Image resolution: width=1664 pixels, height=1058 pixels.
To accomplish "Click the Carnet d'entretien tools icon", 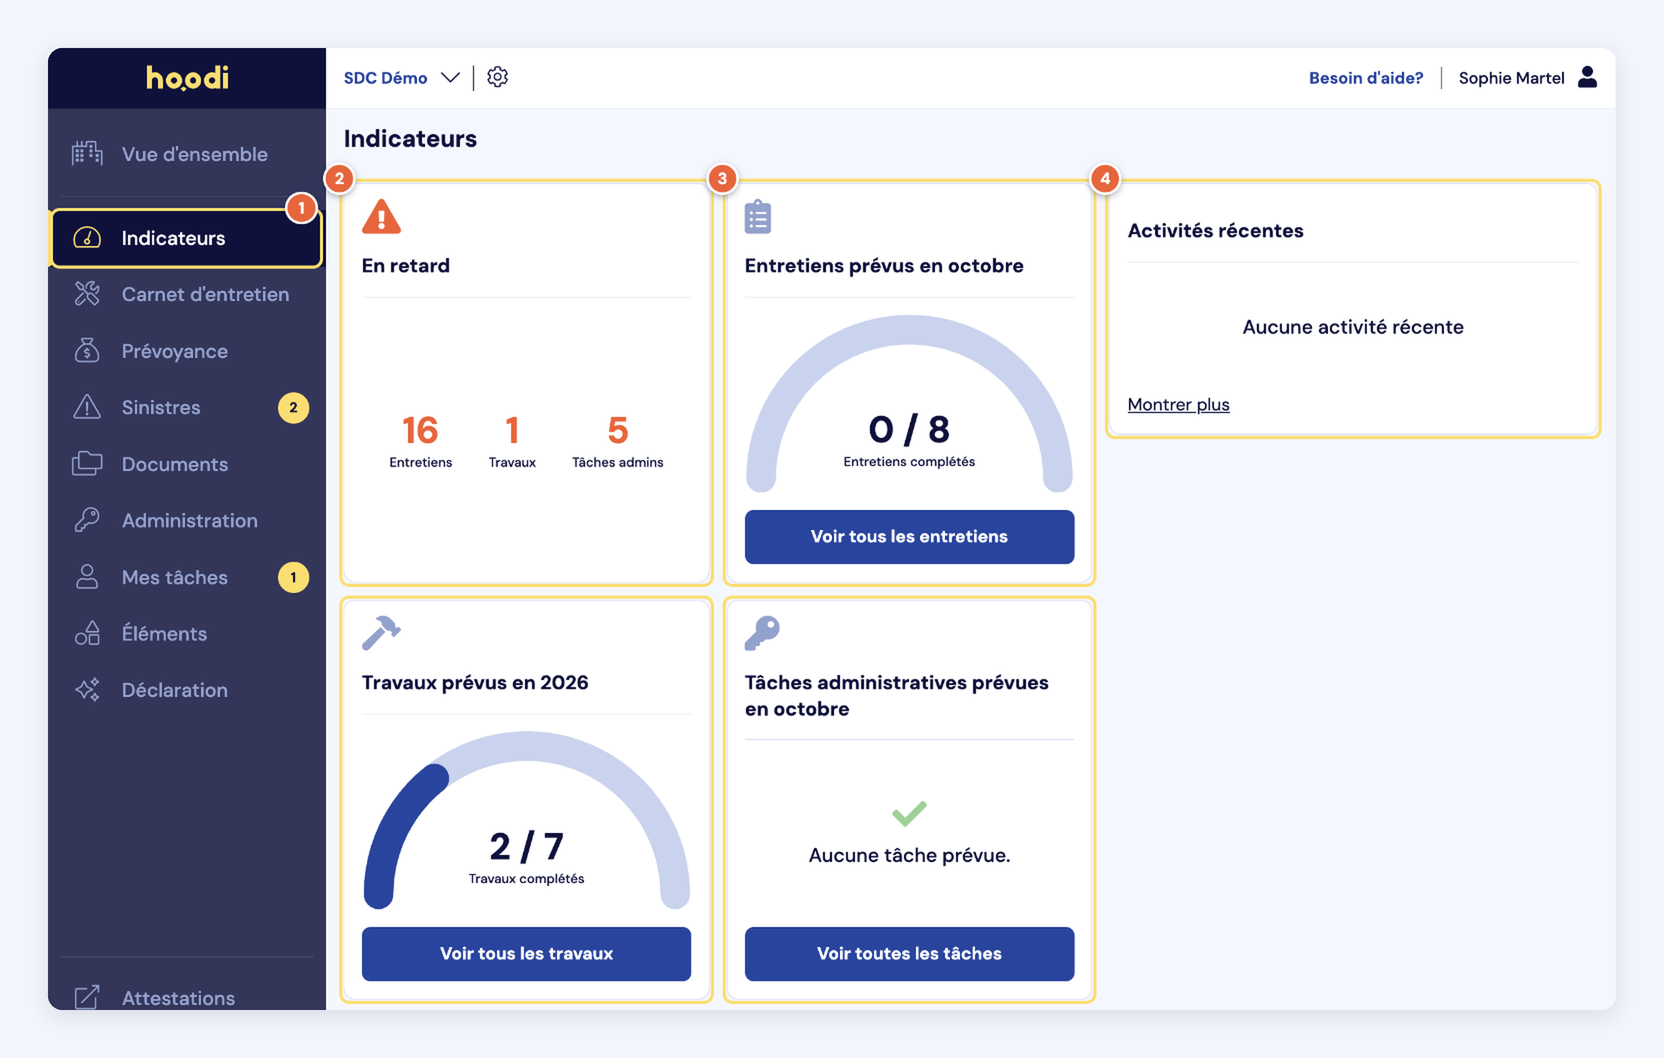I will (87, 294).
